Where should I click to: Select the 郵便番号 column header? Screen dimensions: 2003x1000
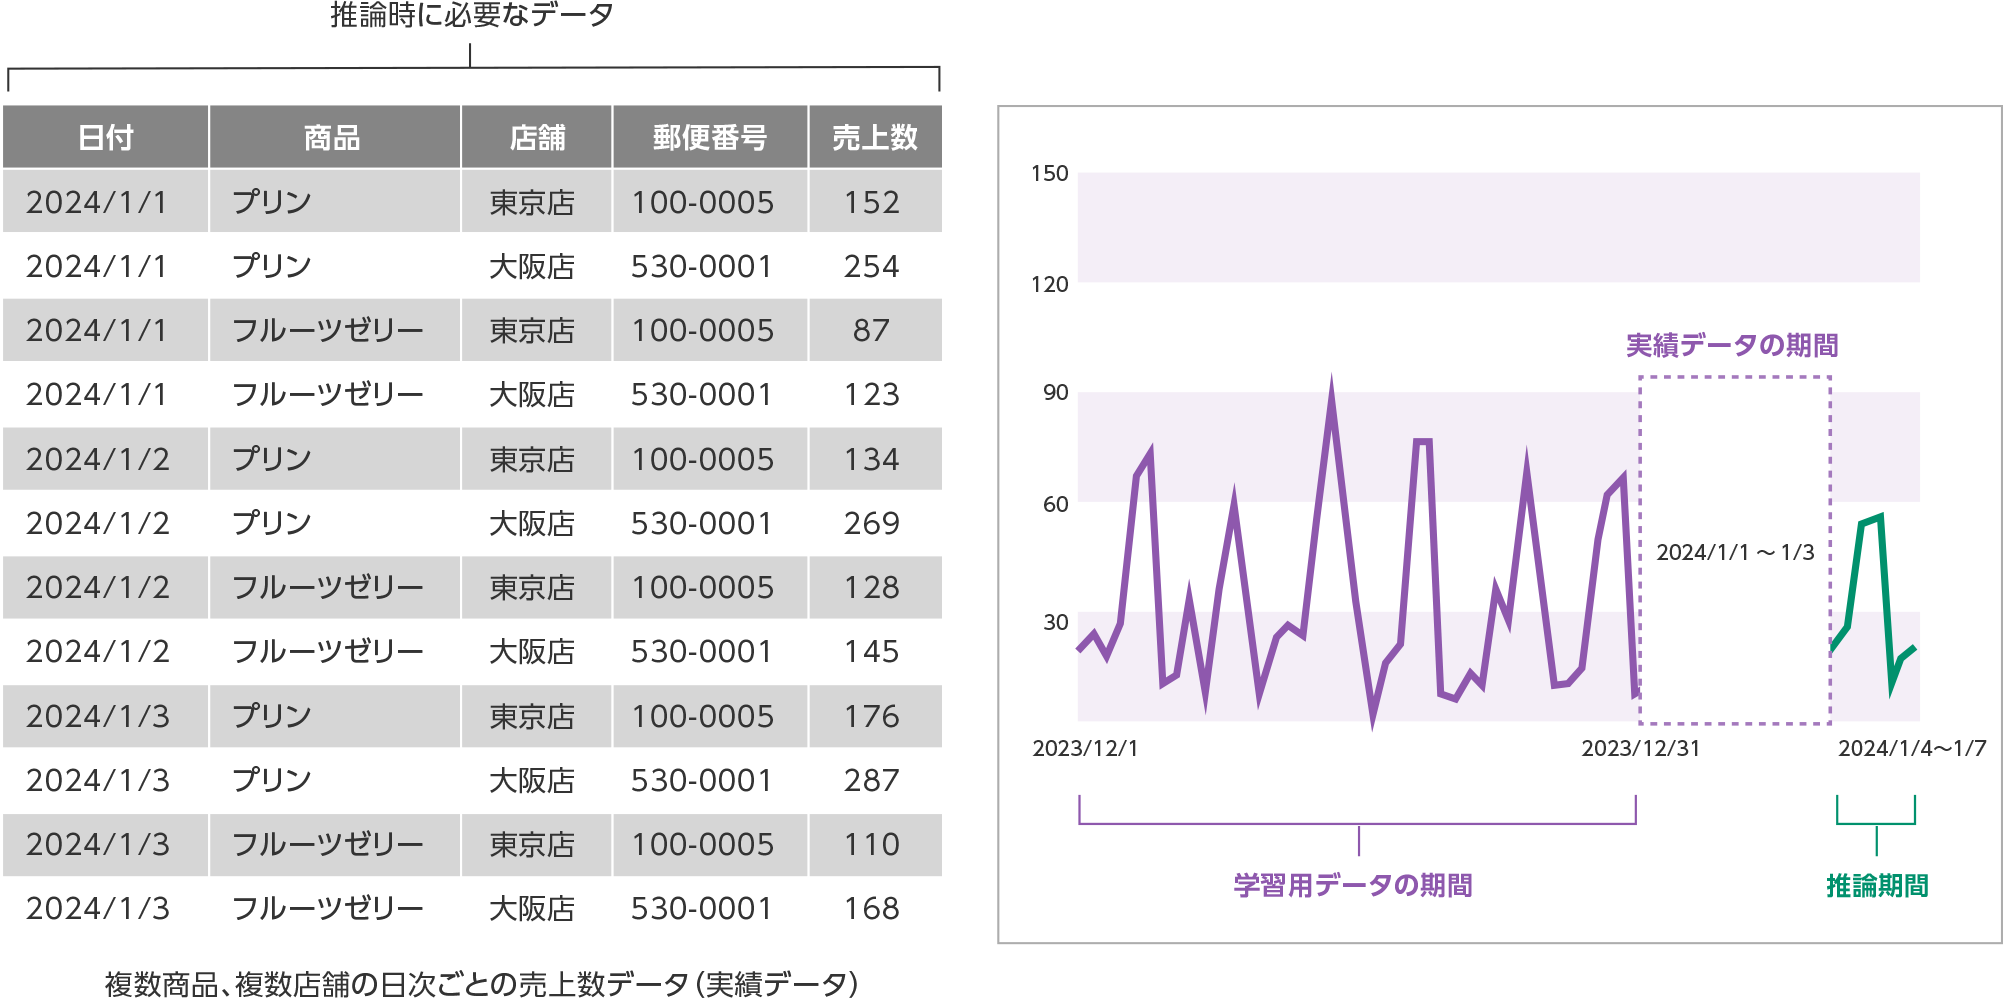pyautogui.click(x=710, y=137)
